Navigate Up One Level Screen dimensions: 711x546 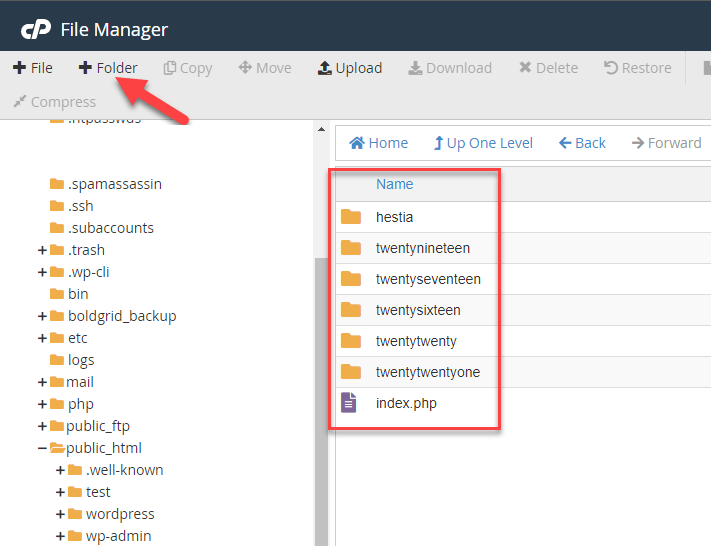pyautogui.click(x=483, y=143)
